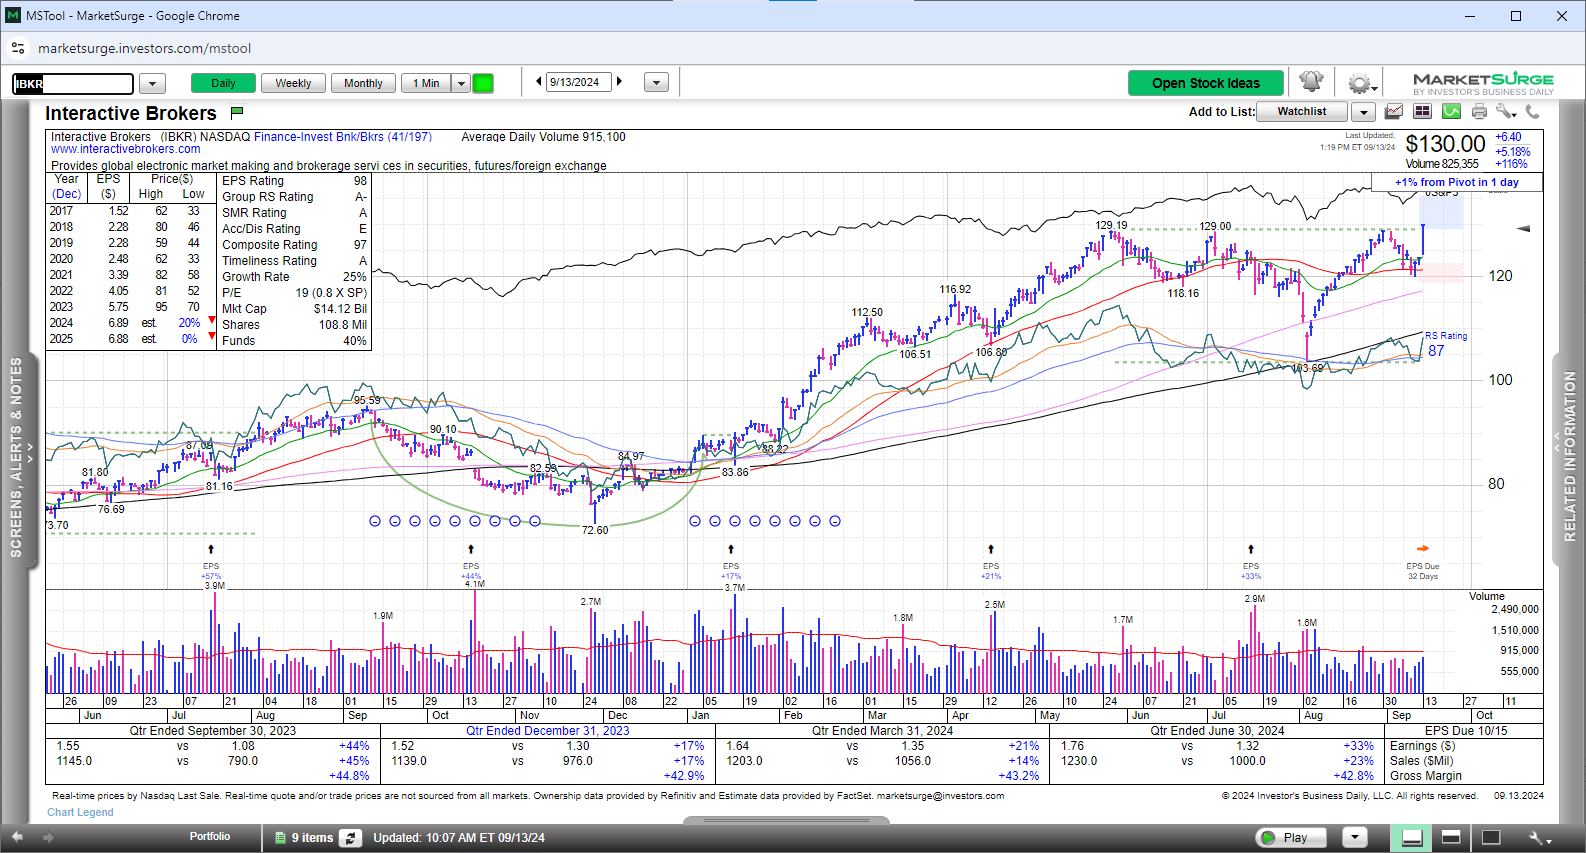The width and height of the screenshot is (1586, 853).
Task: Print the chart using the printer icon
Action: point(1479,111)
